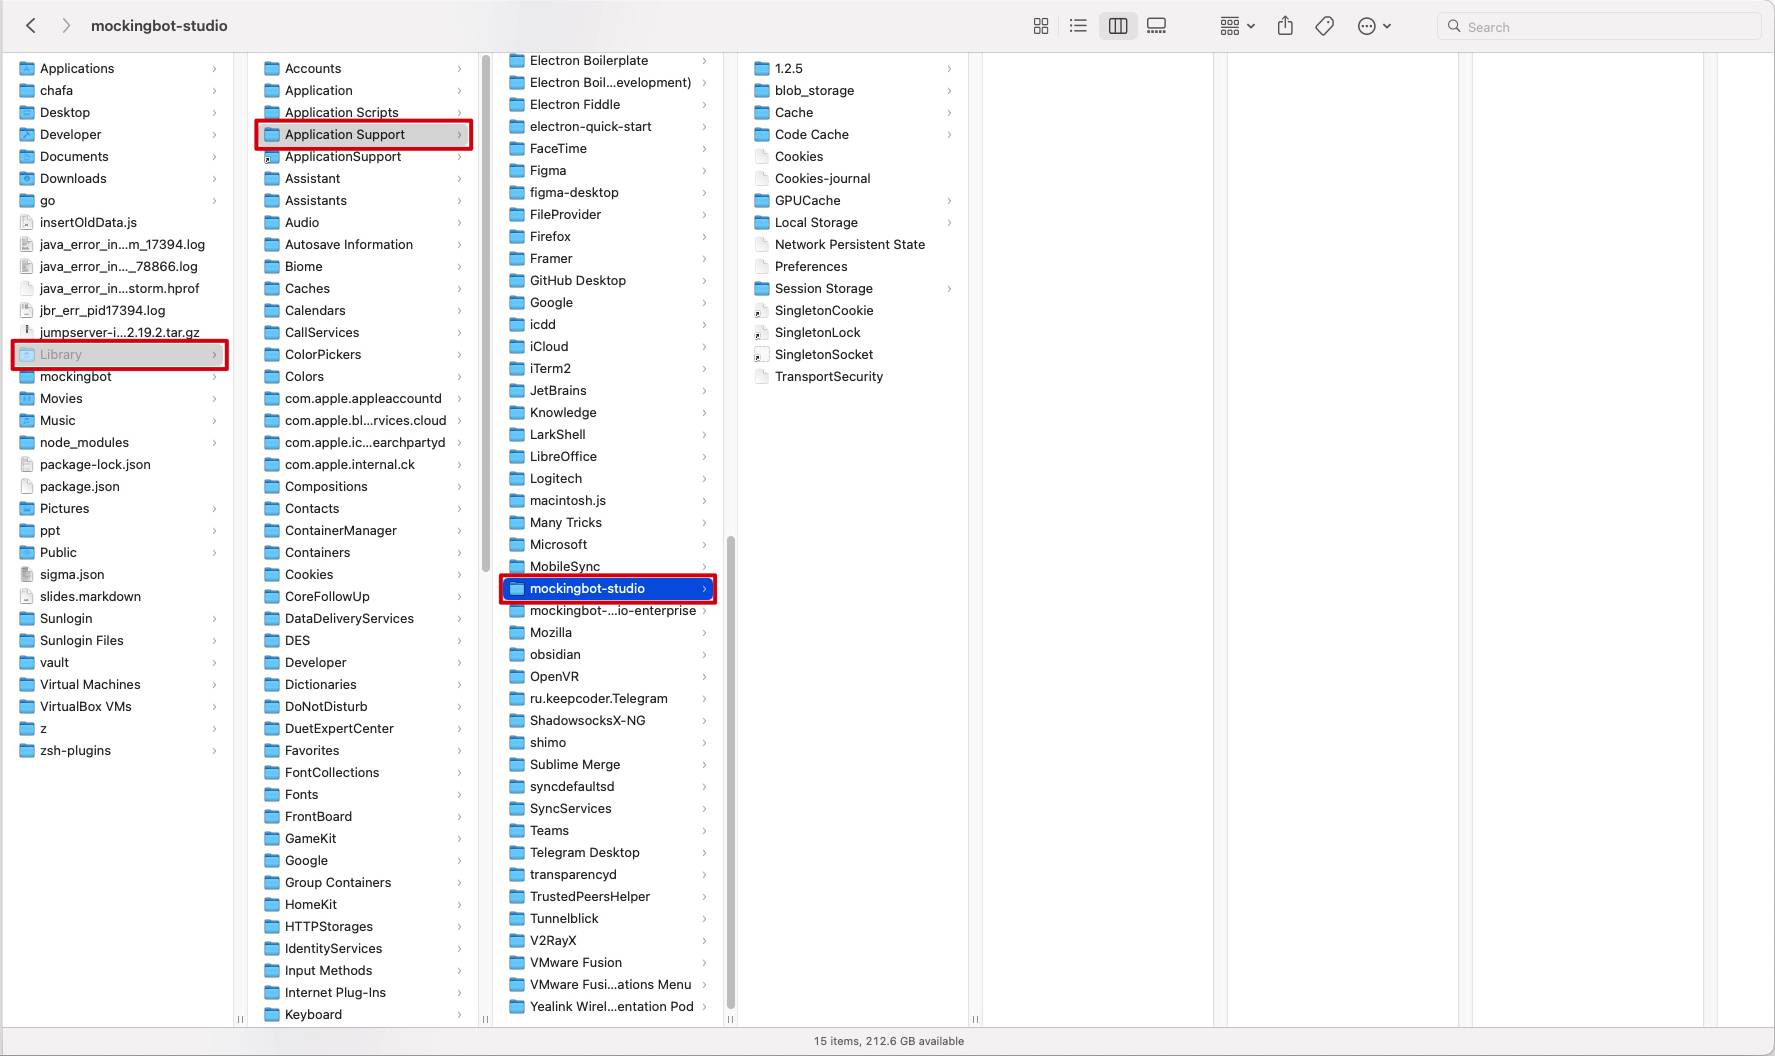Click the first column's width handle
1775x1056 pixels.
(240, 1019)
